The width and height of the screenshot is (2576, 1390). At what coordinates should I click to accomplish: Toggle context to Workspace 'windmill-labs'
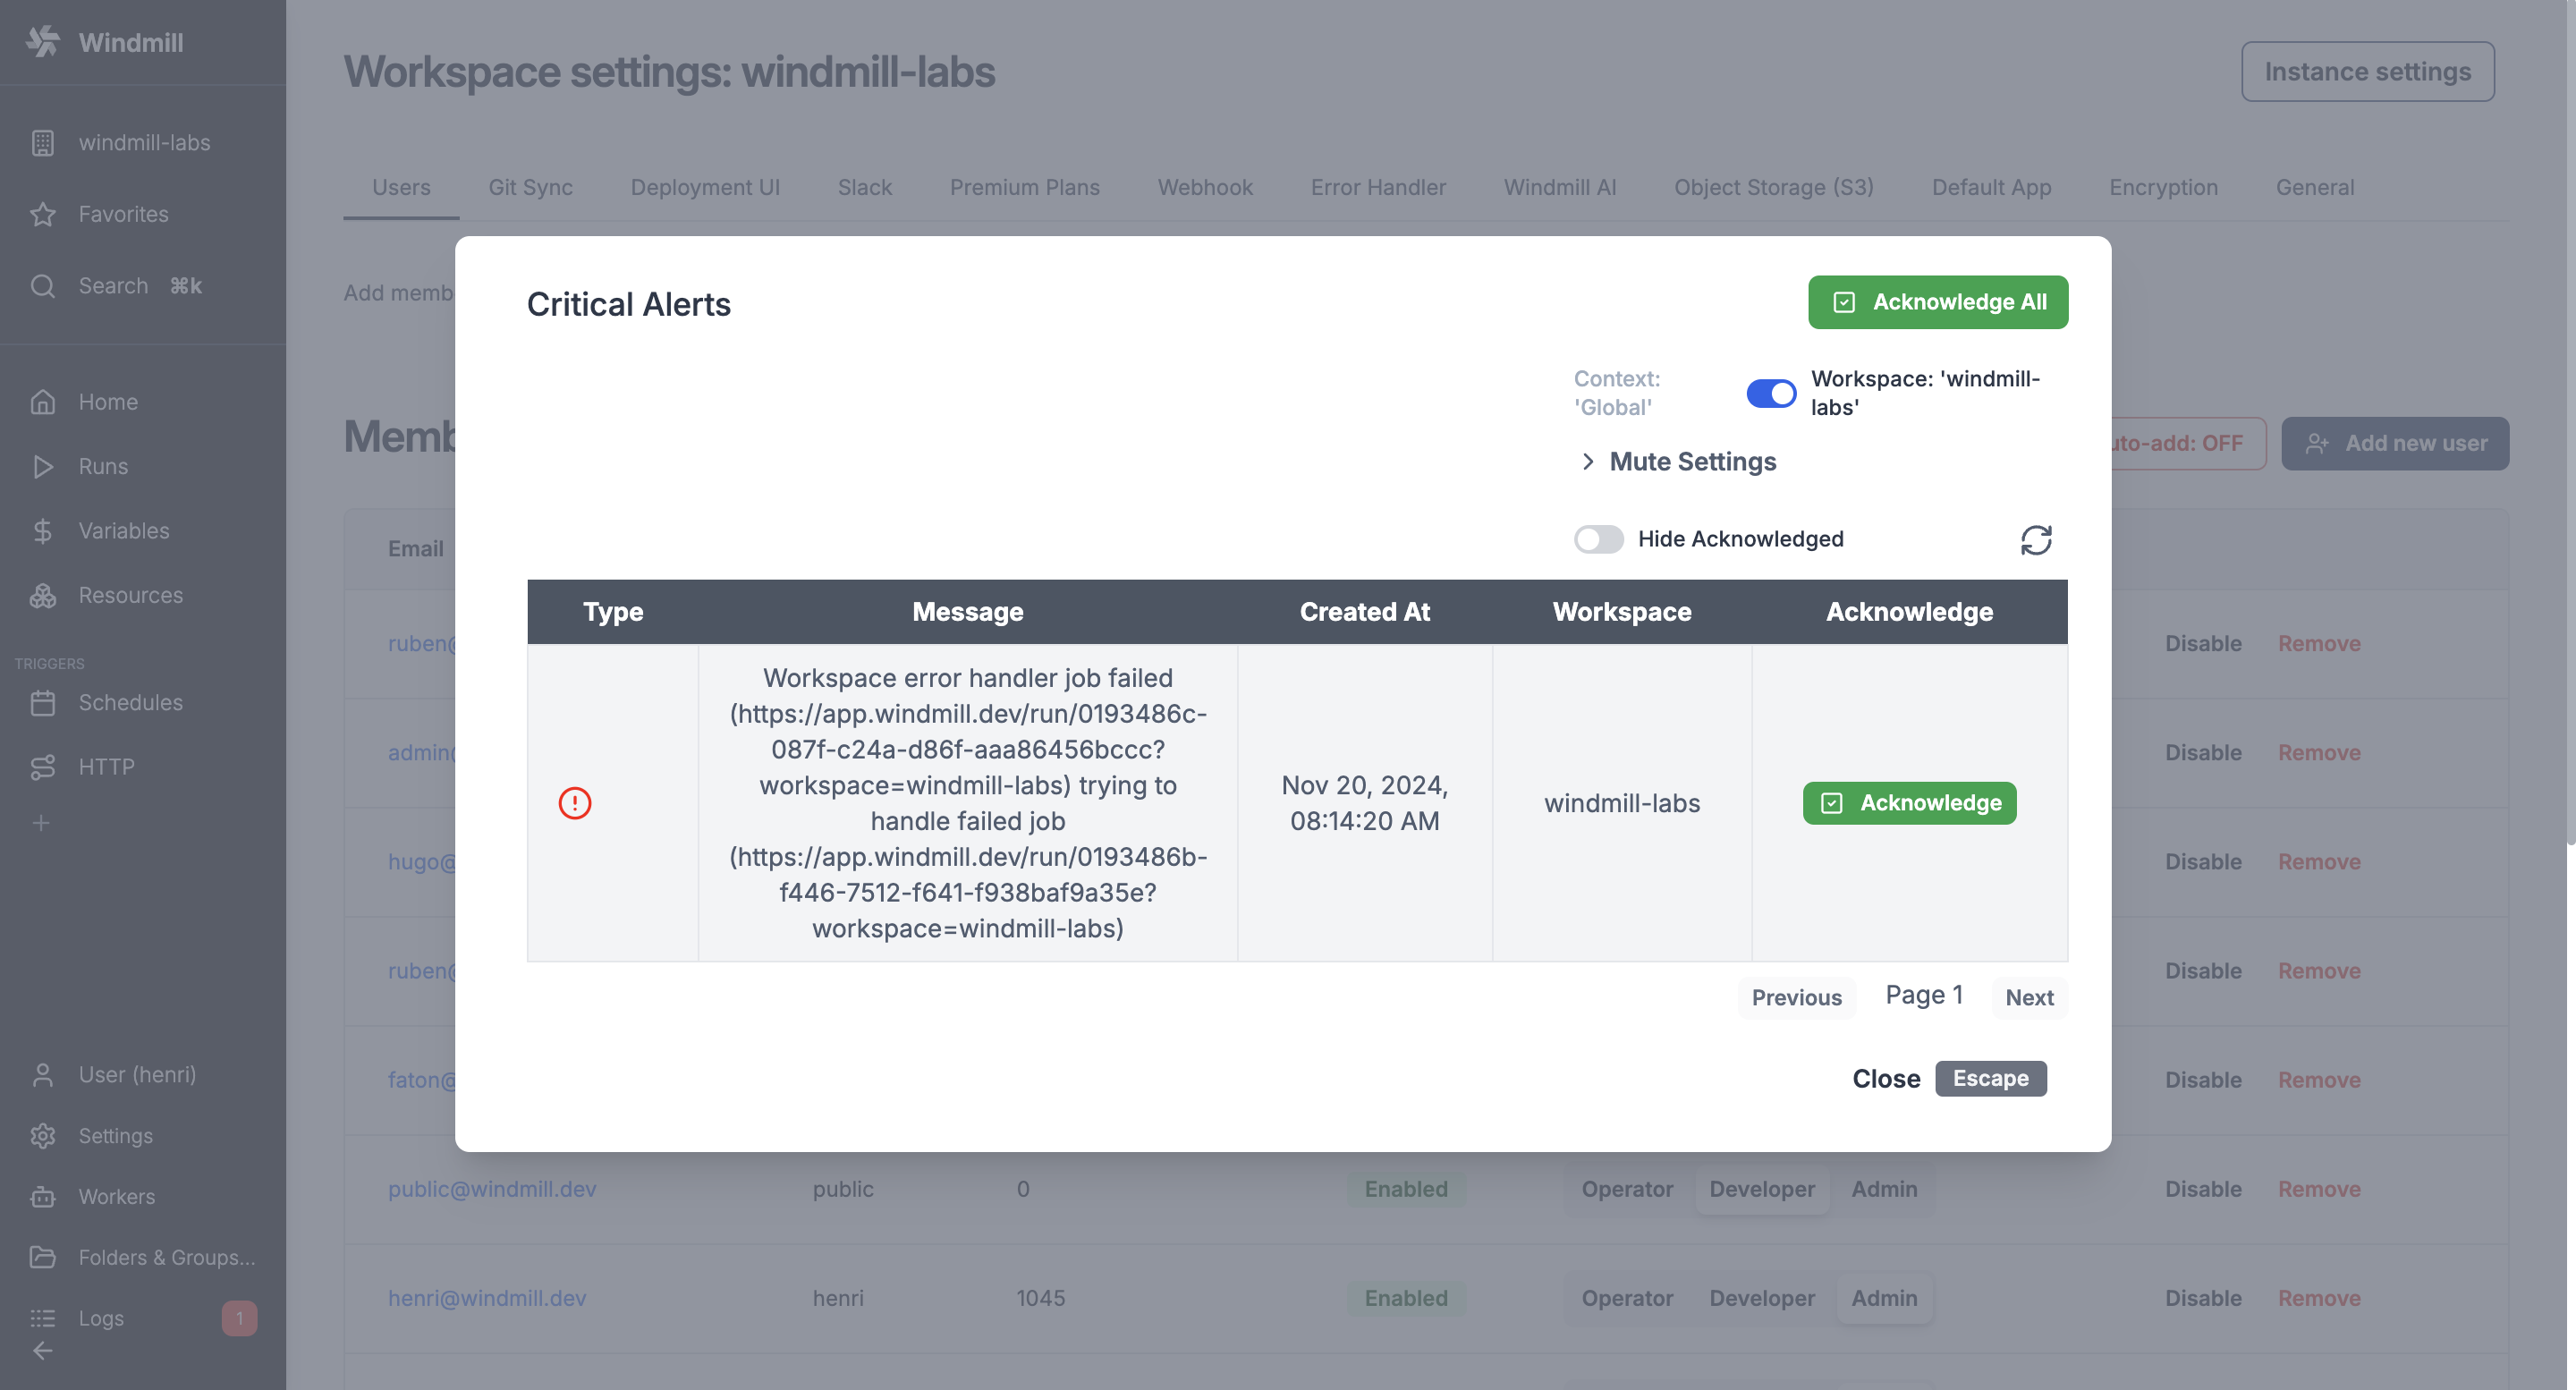pos(1771,393)
